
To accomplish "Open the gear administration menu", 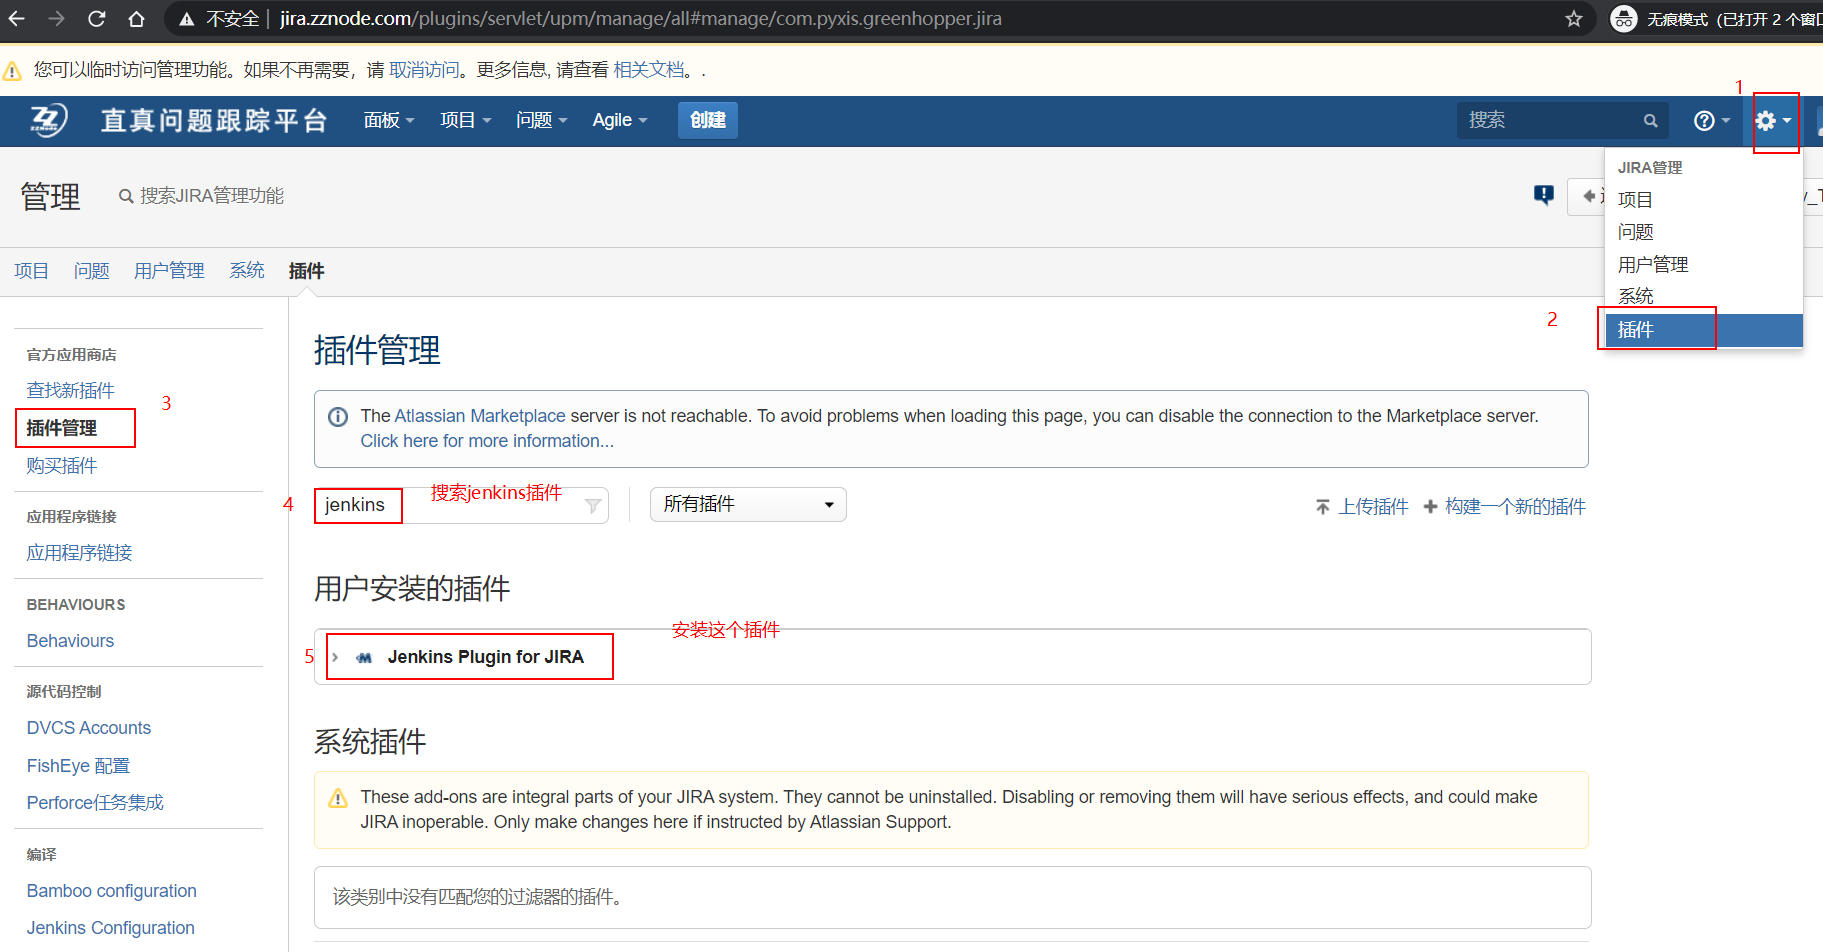I will pyautogui.click(x=1774, y=121).
